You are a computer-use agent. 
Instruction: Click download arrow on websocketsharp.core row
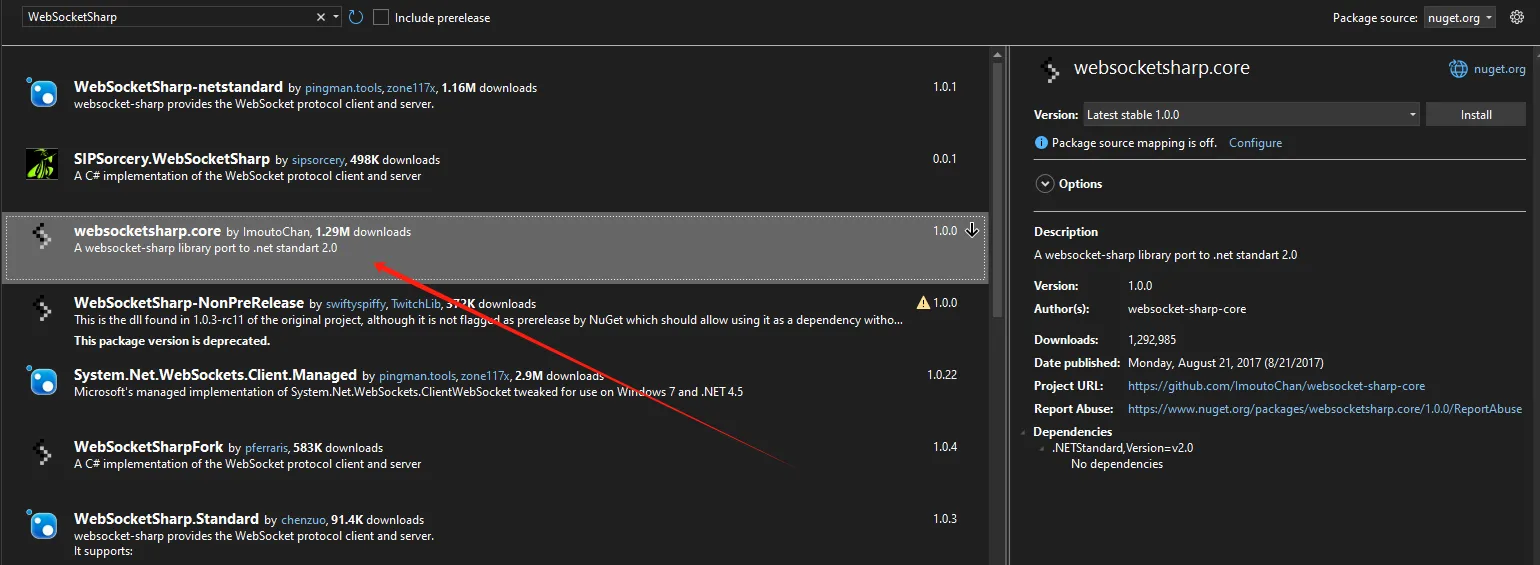point(971,231)
